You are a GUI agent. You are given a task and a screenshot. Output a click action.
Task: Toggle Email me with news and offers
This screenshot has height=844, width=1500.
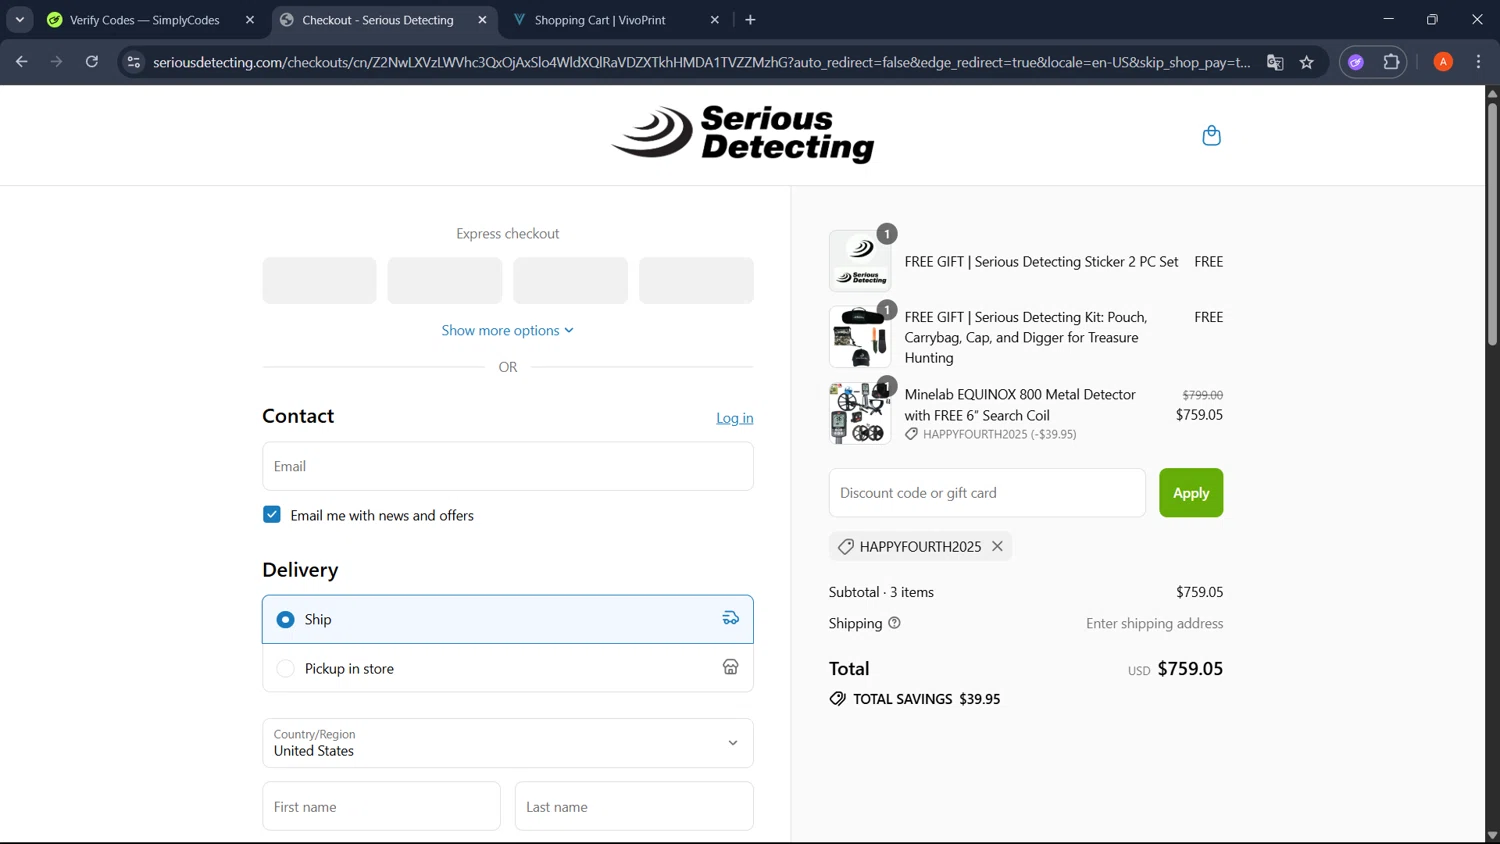pos(272,514)
